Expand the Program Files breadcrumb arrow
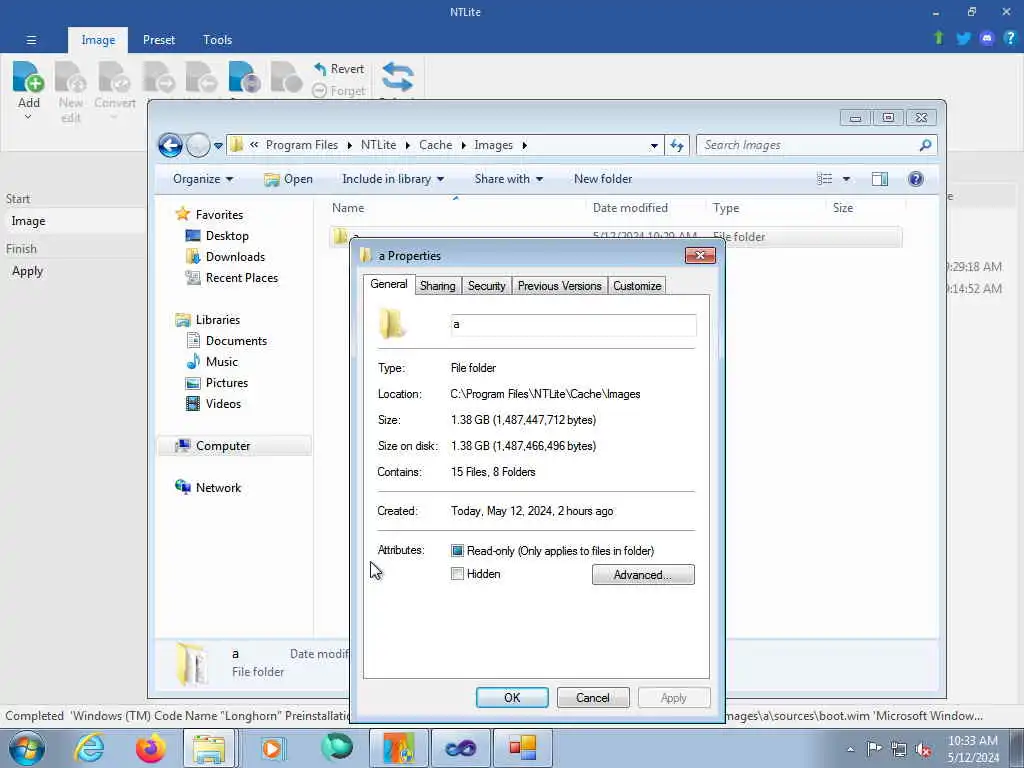 click(349, 145)
